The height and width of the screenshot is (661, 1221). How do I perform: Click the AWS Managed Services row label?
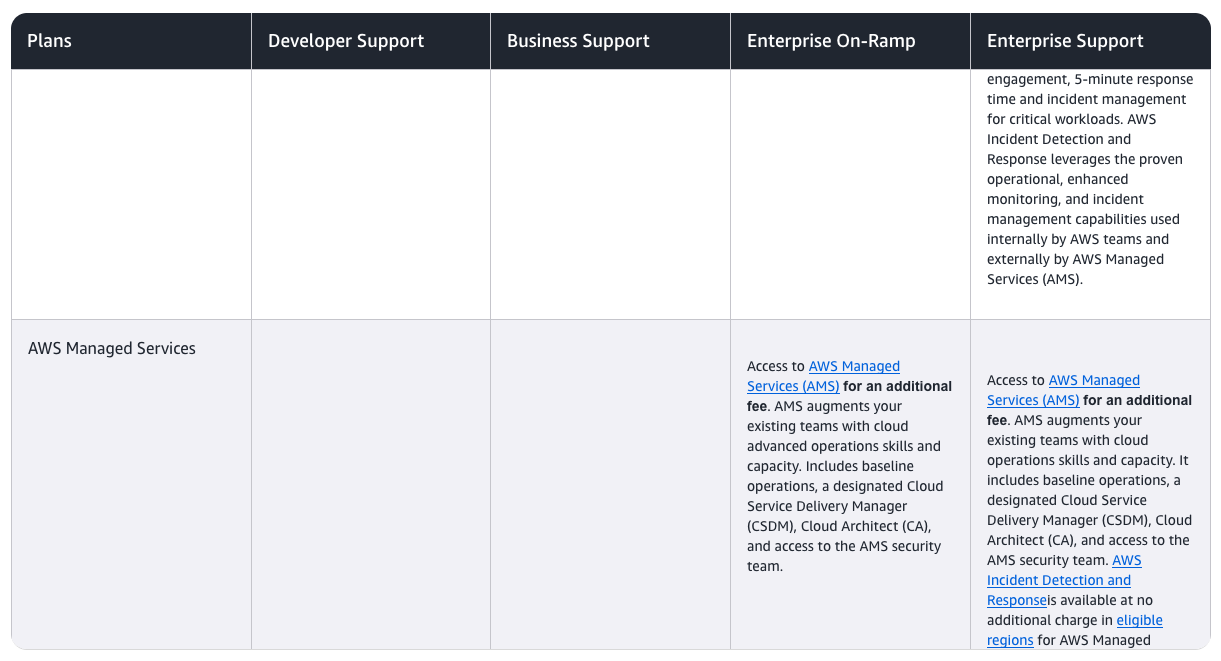tap(112, 349)
